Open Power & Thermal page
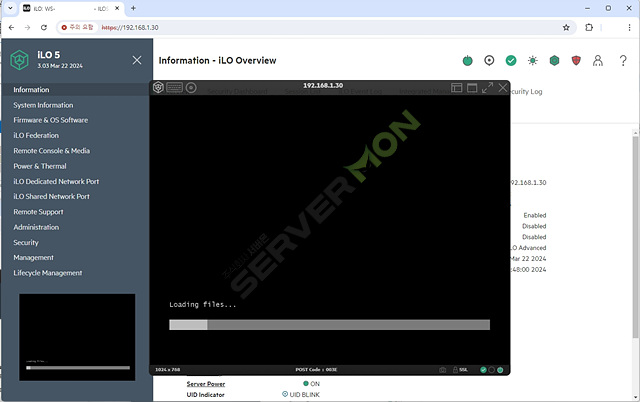640x402 pixels. 40,166
